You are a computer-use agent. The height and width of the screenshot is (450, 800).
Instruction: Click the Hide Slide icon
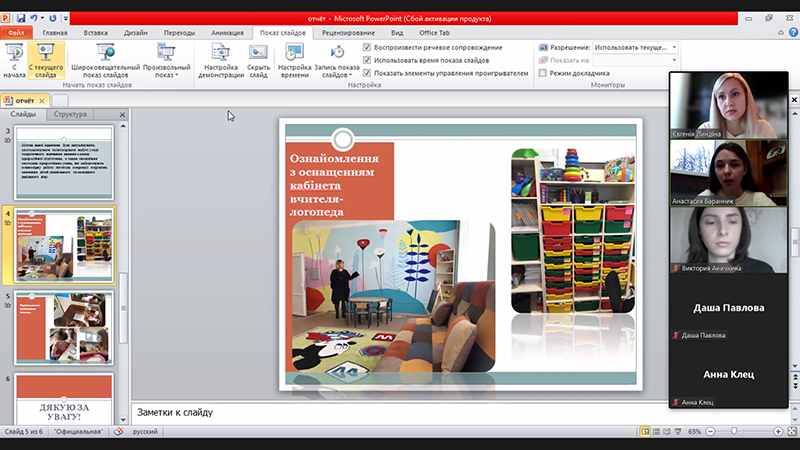(x=258, y=60)
